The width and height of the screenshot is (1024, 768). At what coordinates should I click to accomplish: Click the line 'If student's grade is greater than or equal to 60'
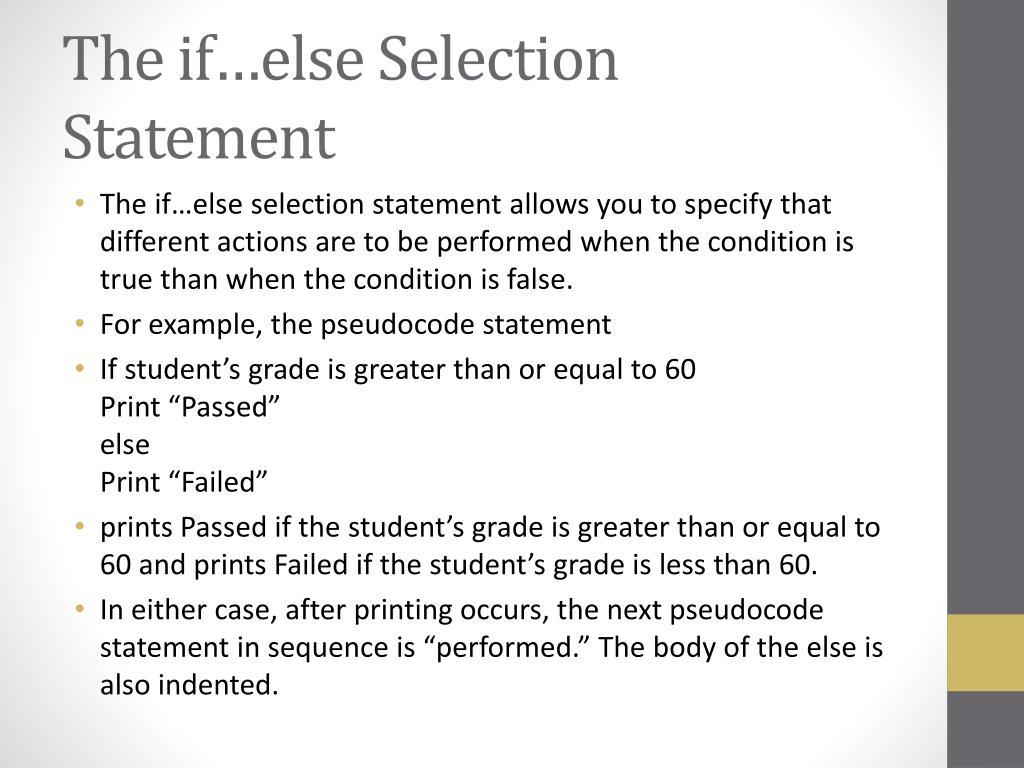point(398,370)
